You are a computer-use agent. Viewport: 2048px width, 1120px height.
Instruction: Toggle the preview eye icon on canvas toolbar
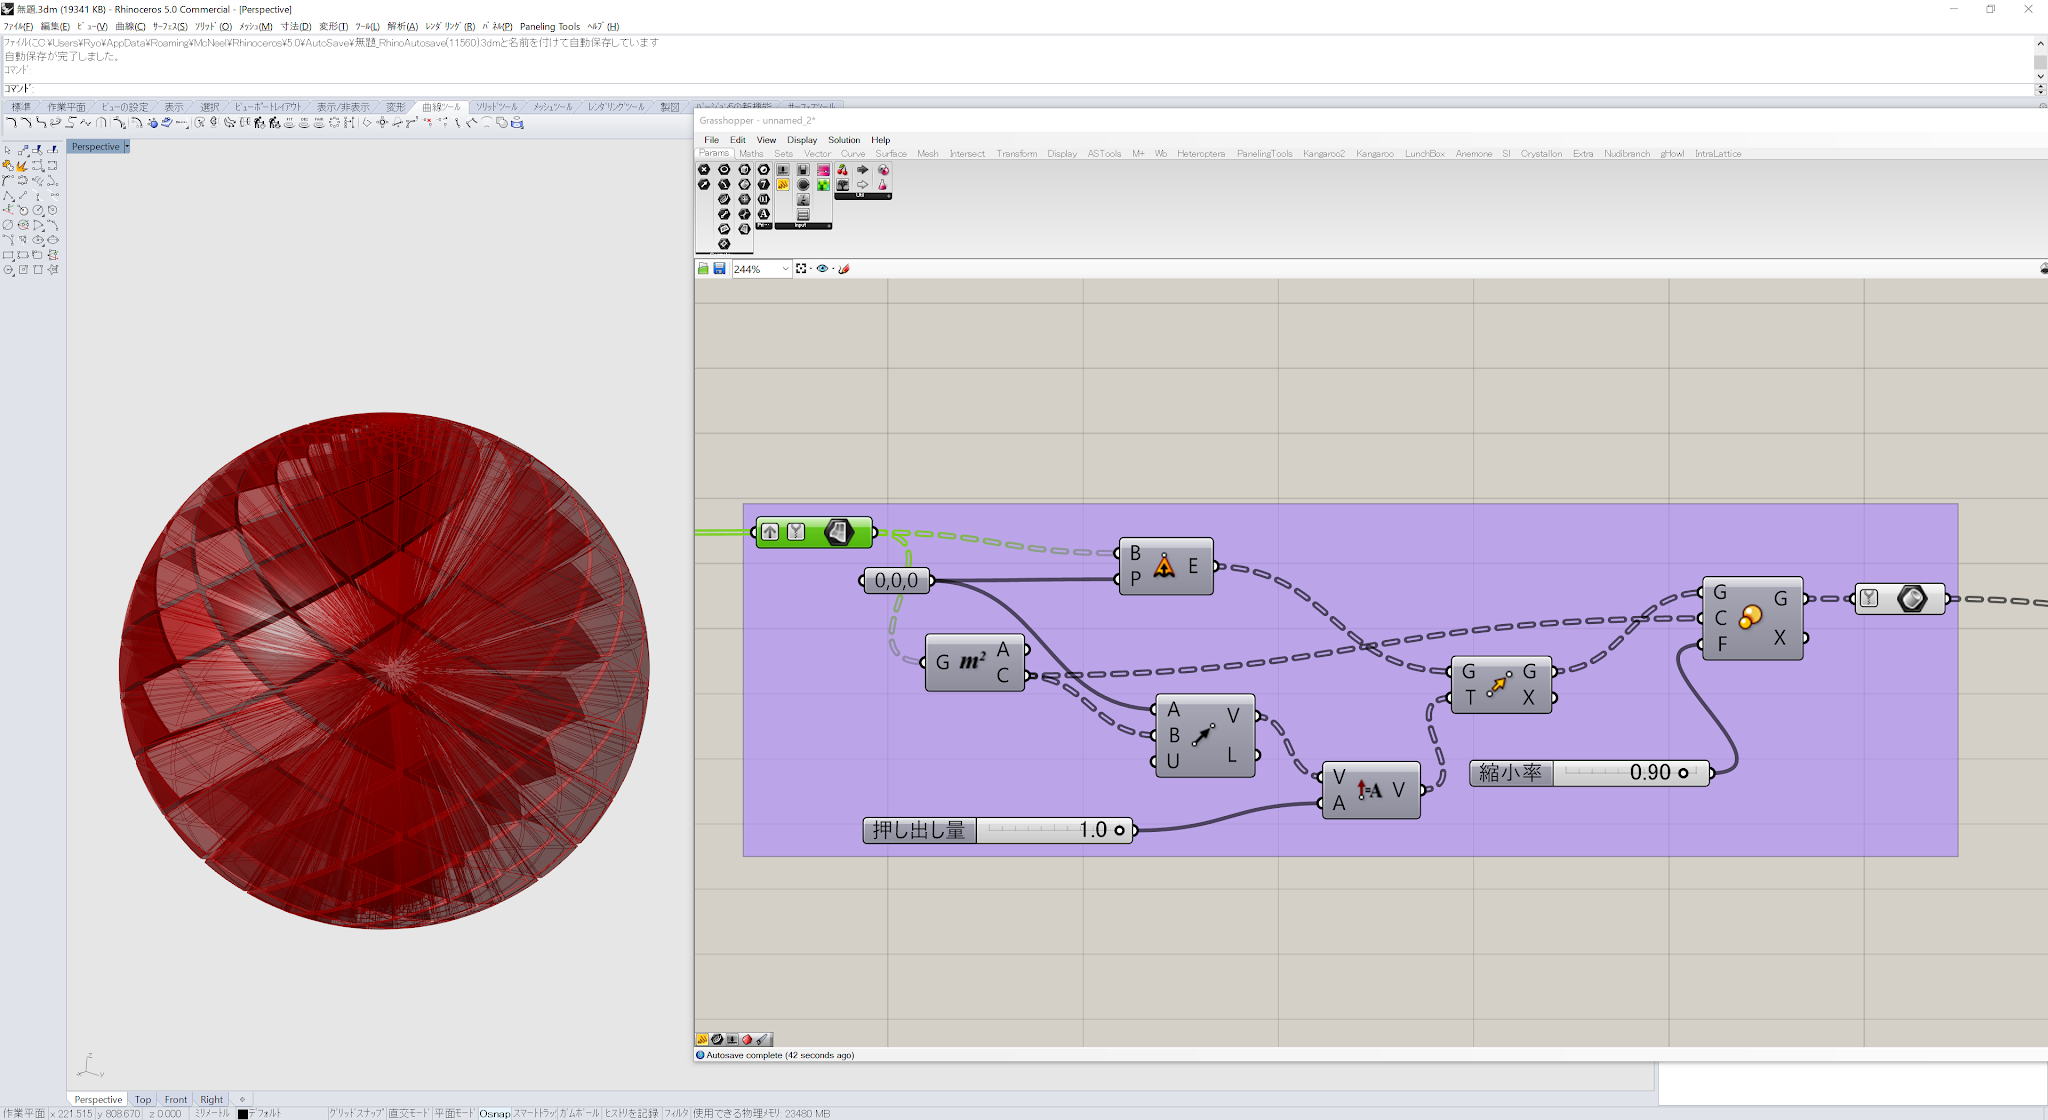[x=822, y=269]
